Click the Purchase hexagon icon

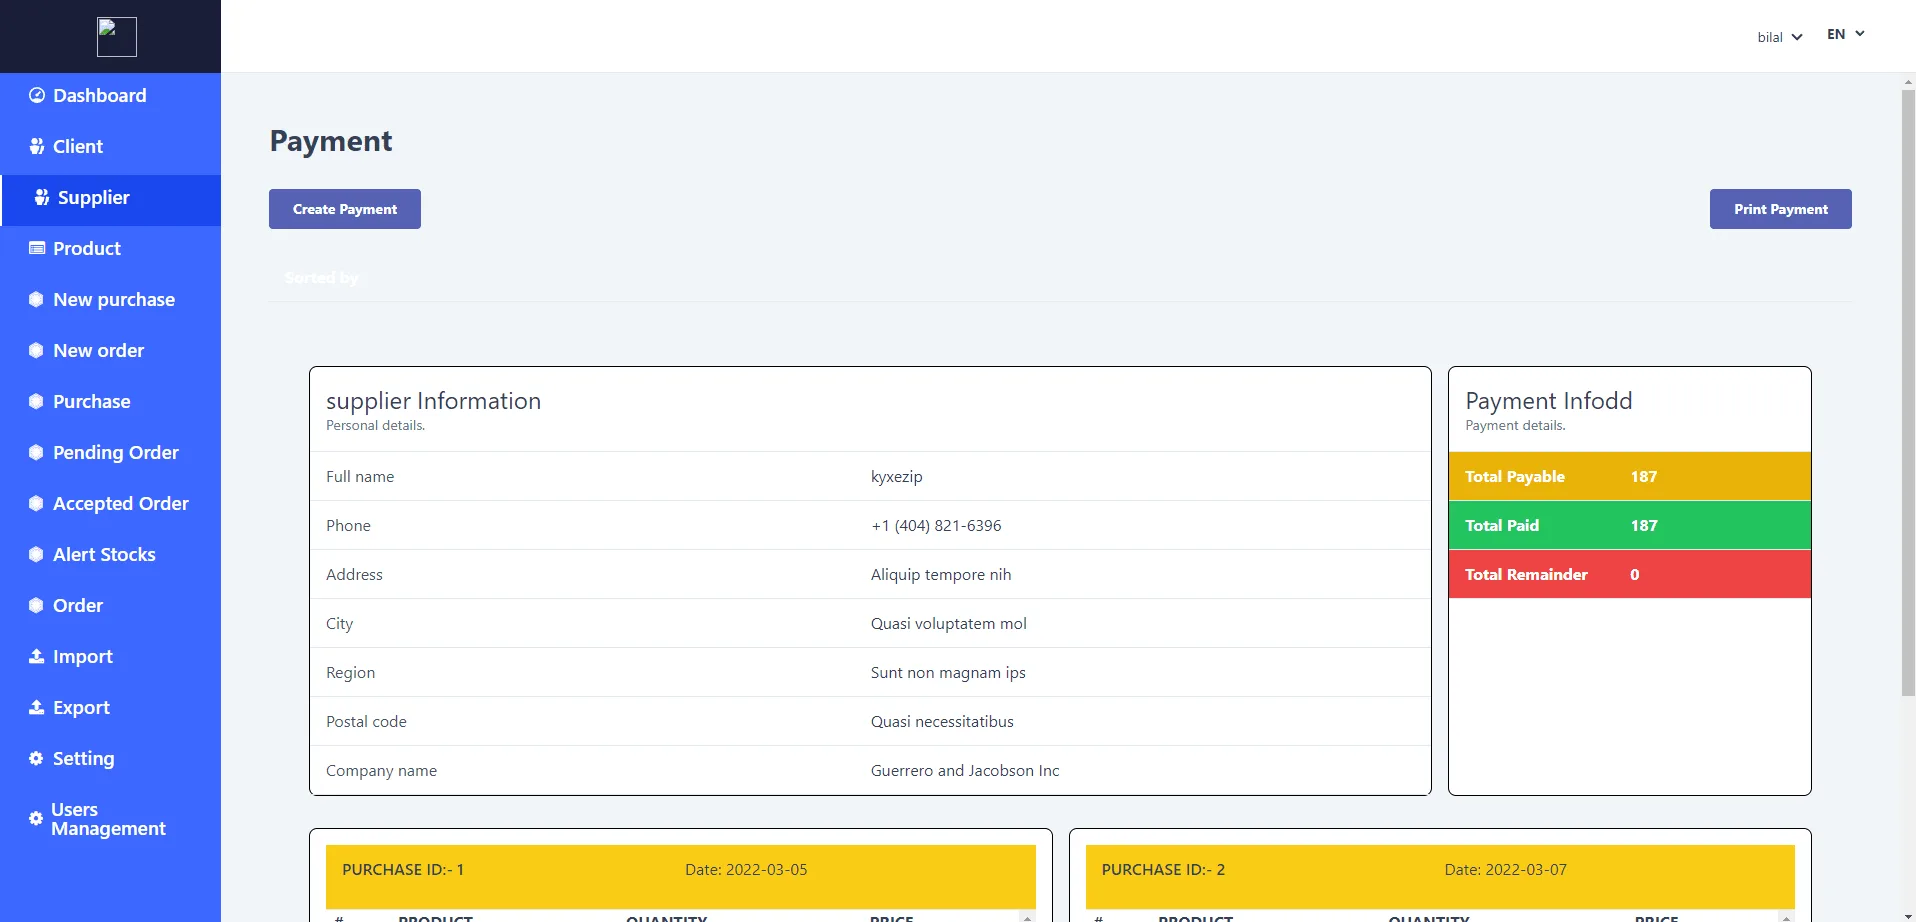coord(37,402)
